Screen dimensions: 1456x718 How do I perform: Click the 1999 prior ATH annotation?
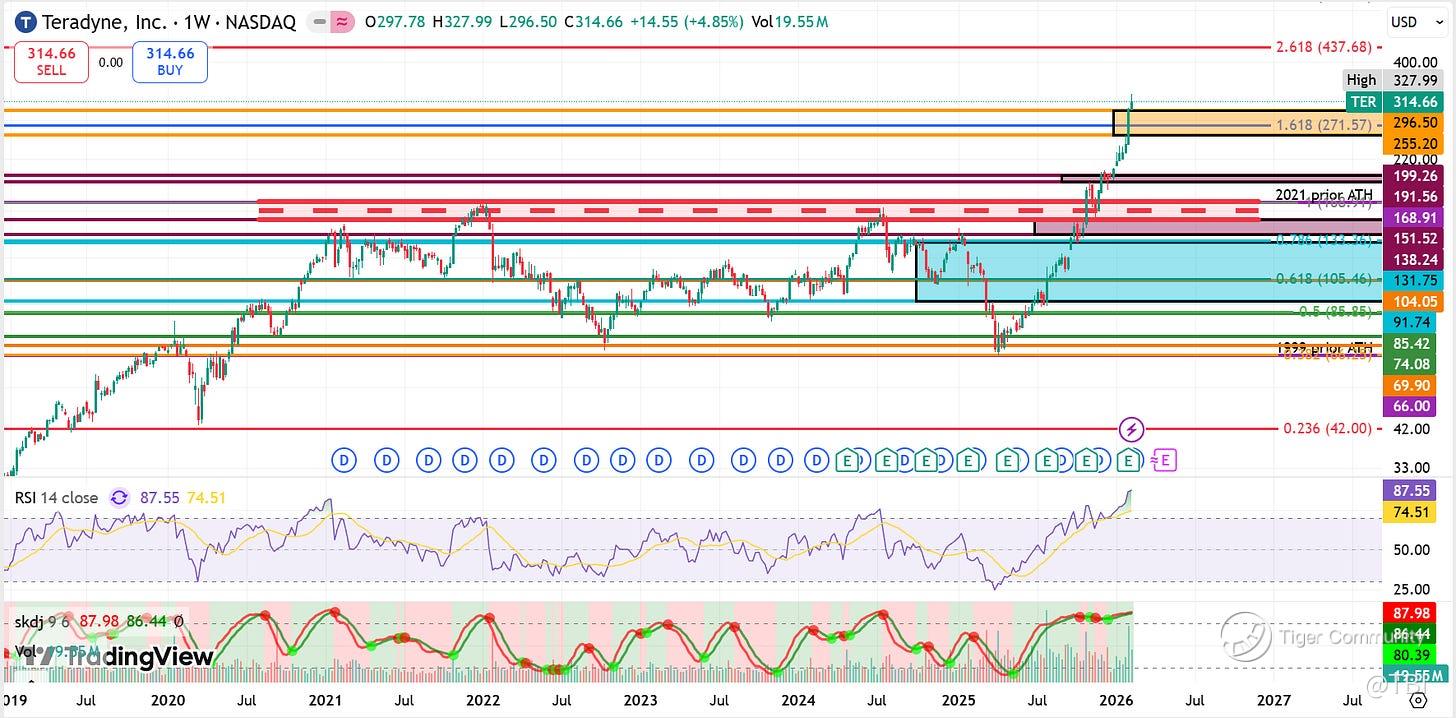coord(1323,348)
